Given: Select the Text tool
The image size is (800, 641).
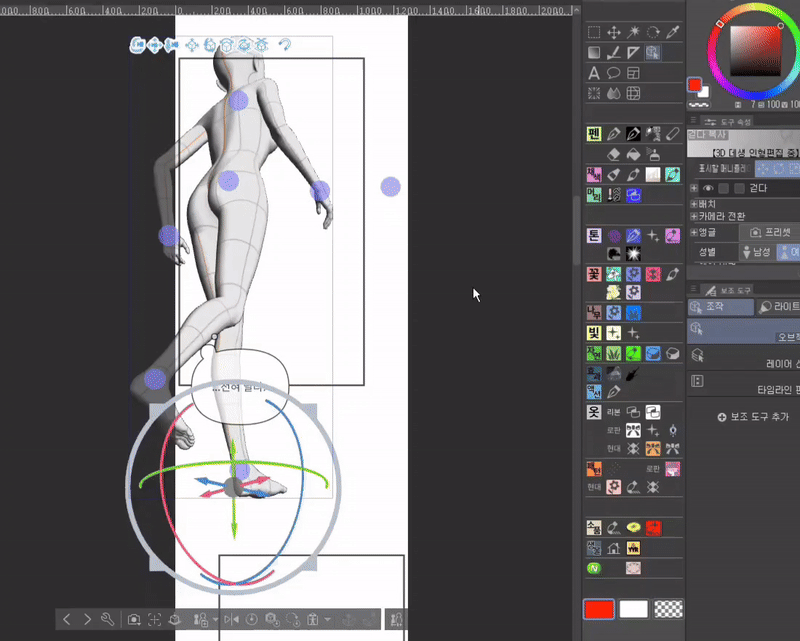Looking at the screenshot, I should [594, 73].
